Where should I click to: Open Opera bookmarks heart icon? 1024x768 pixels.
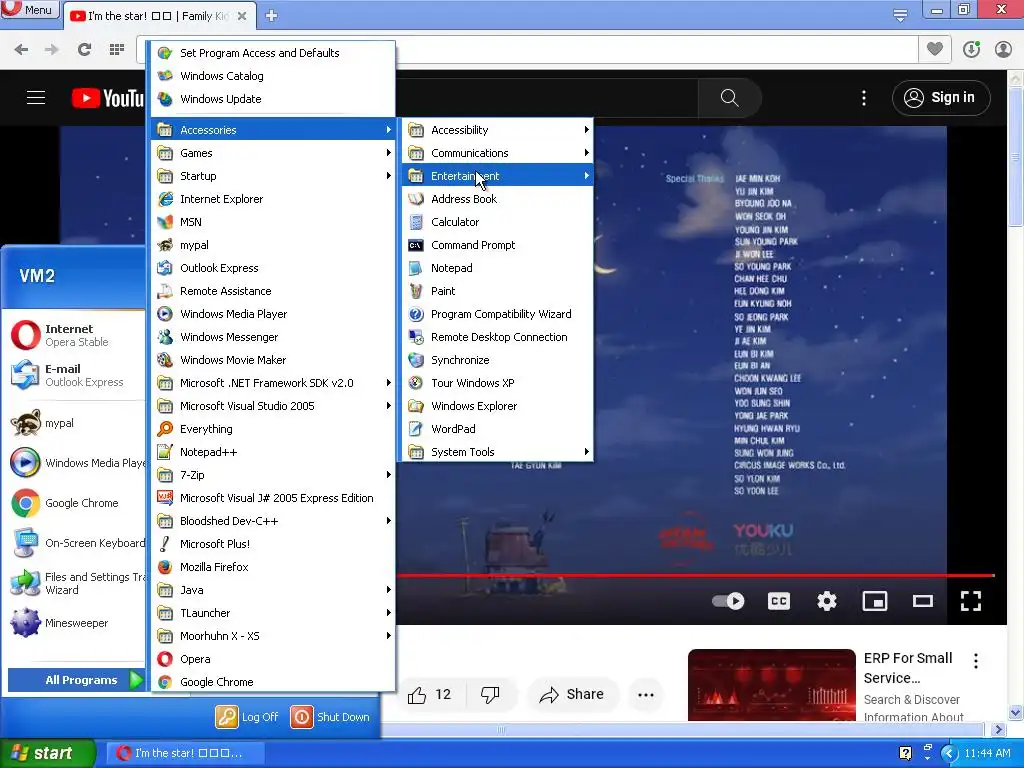[x=935, y=49]
